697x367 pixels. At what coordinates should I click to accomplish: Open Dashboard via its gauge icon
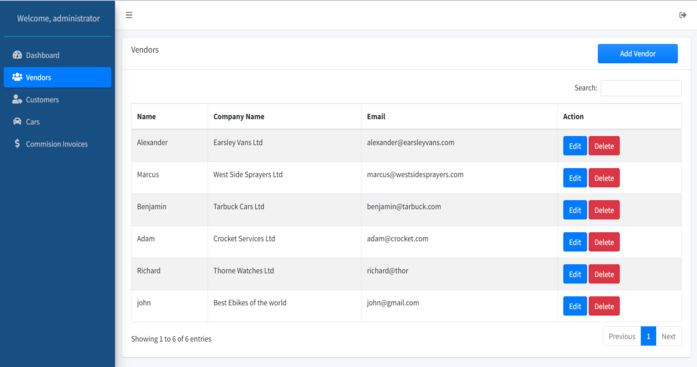[x=17, y=55]
